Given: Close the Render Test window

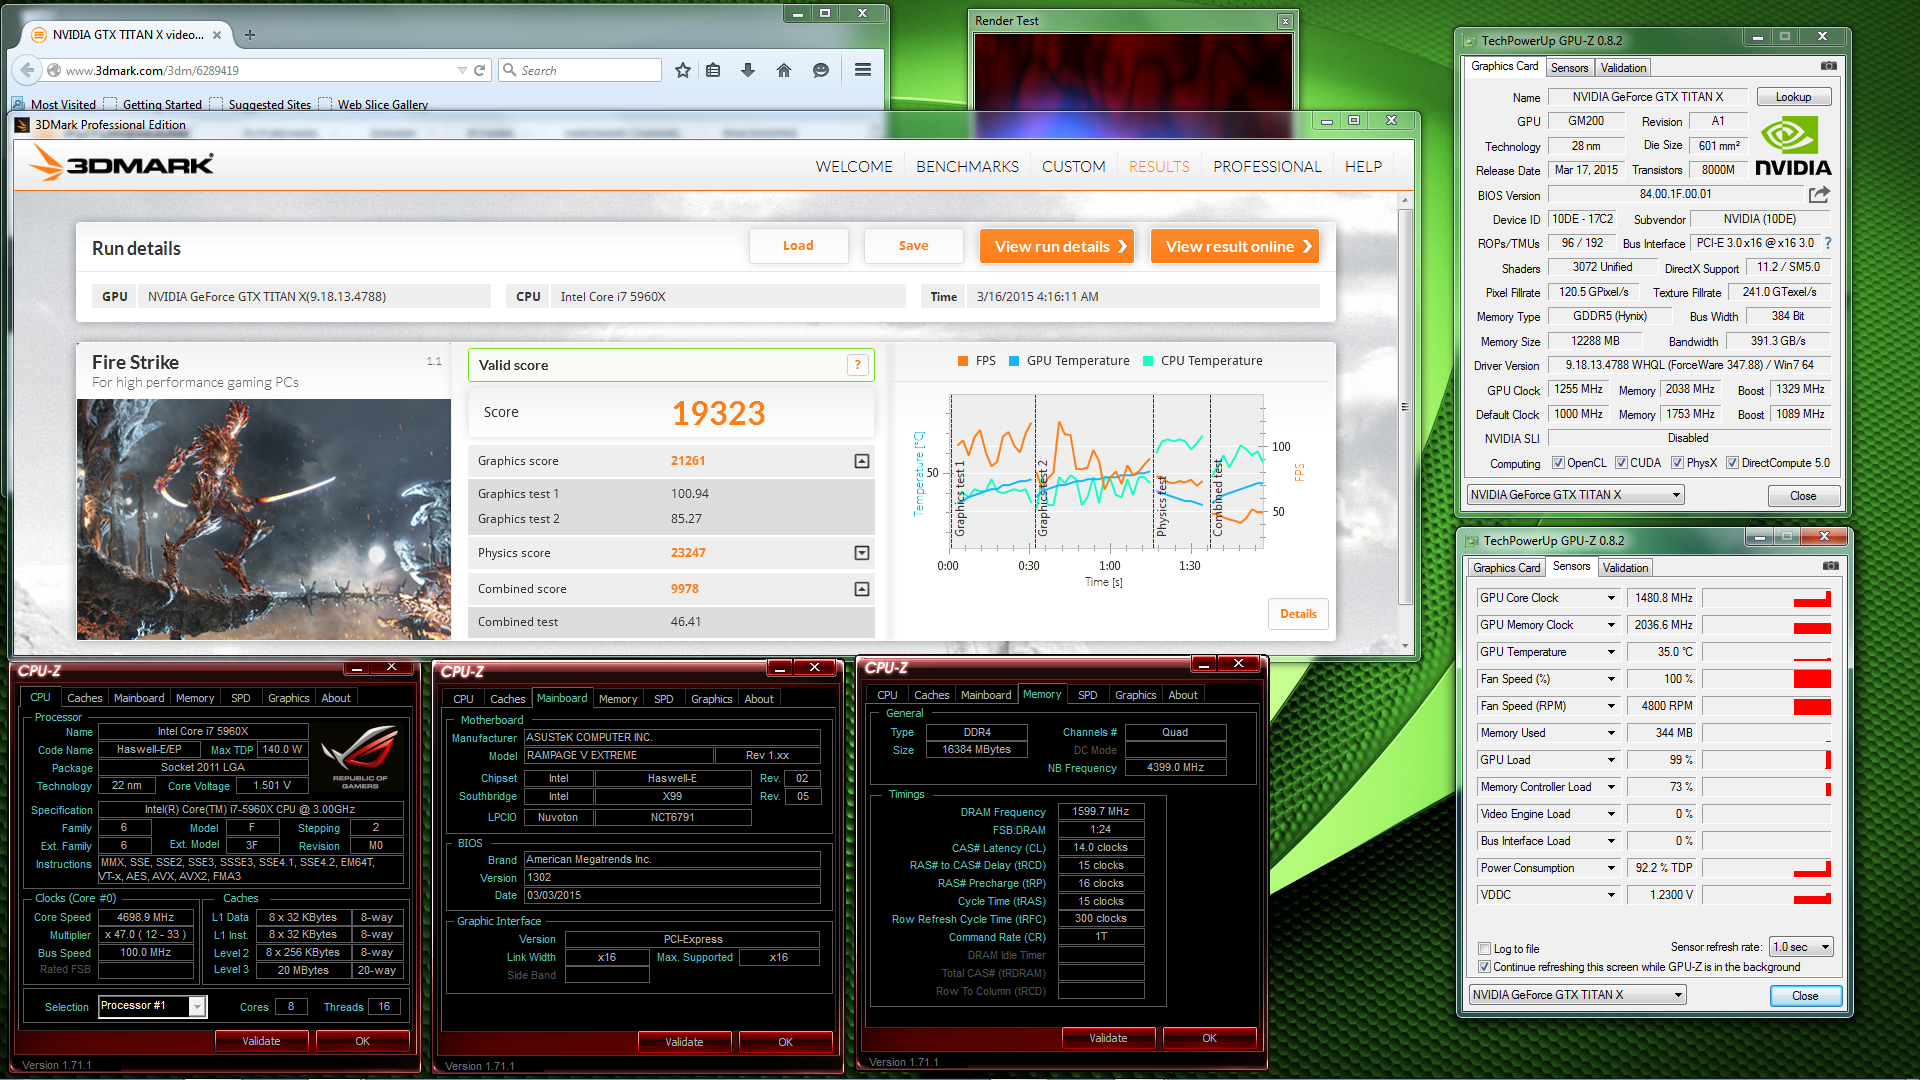Looking at the screenshot, I should coord(1285,21).
